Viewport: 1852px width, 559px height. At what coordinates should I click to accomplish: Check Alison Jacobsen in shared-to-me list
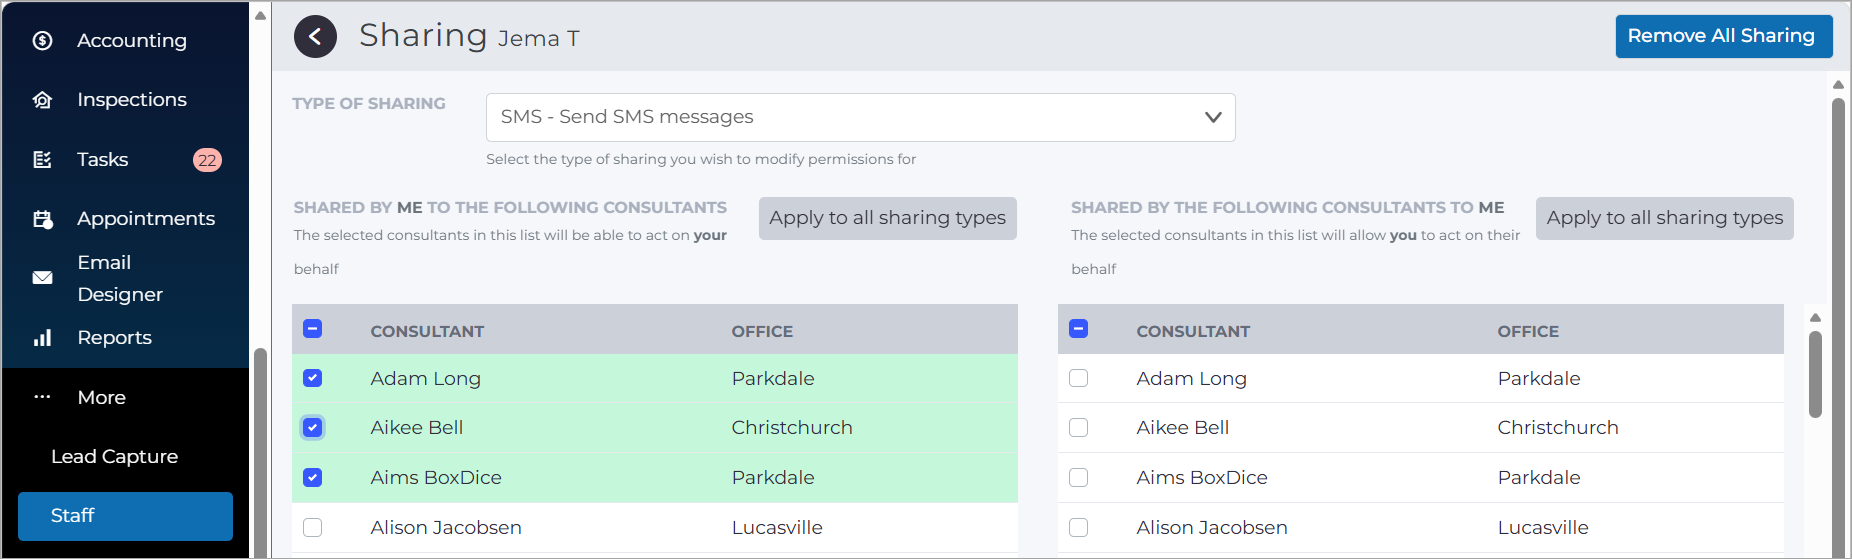tap(1079, 528)
